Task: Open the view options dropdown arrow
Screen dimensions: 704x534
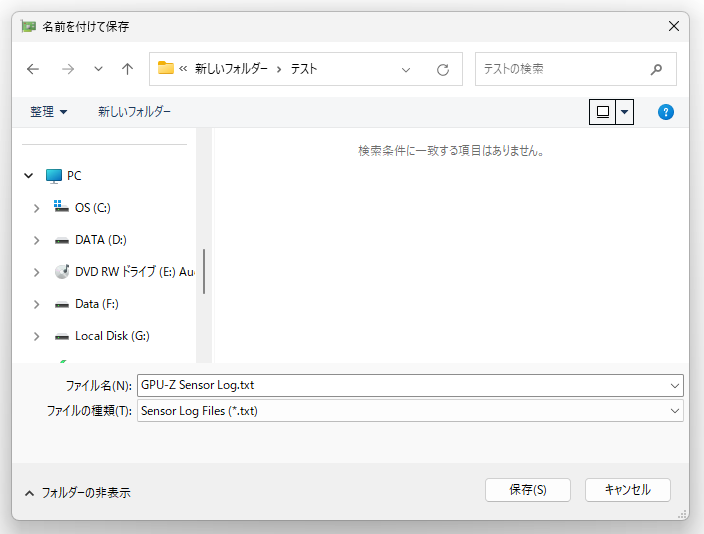Action: (625, 112)
